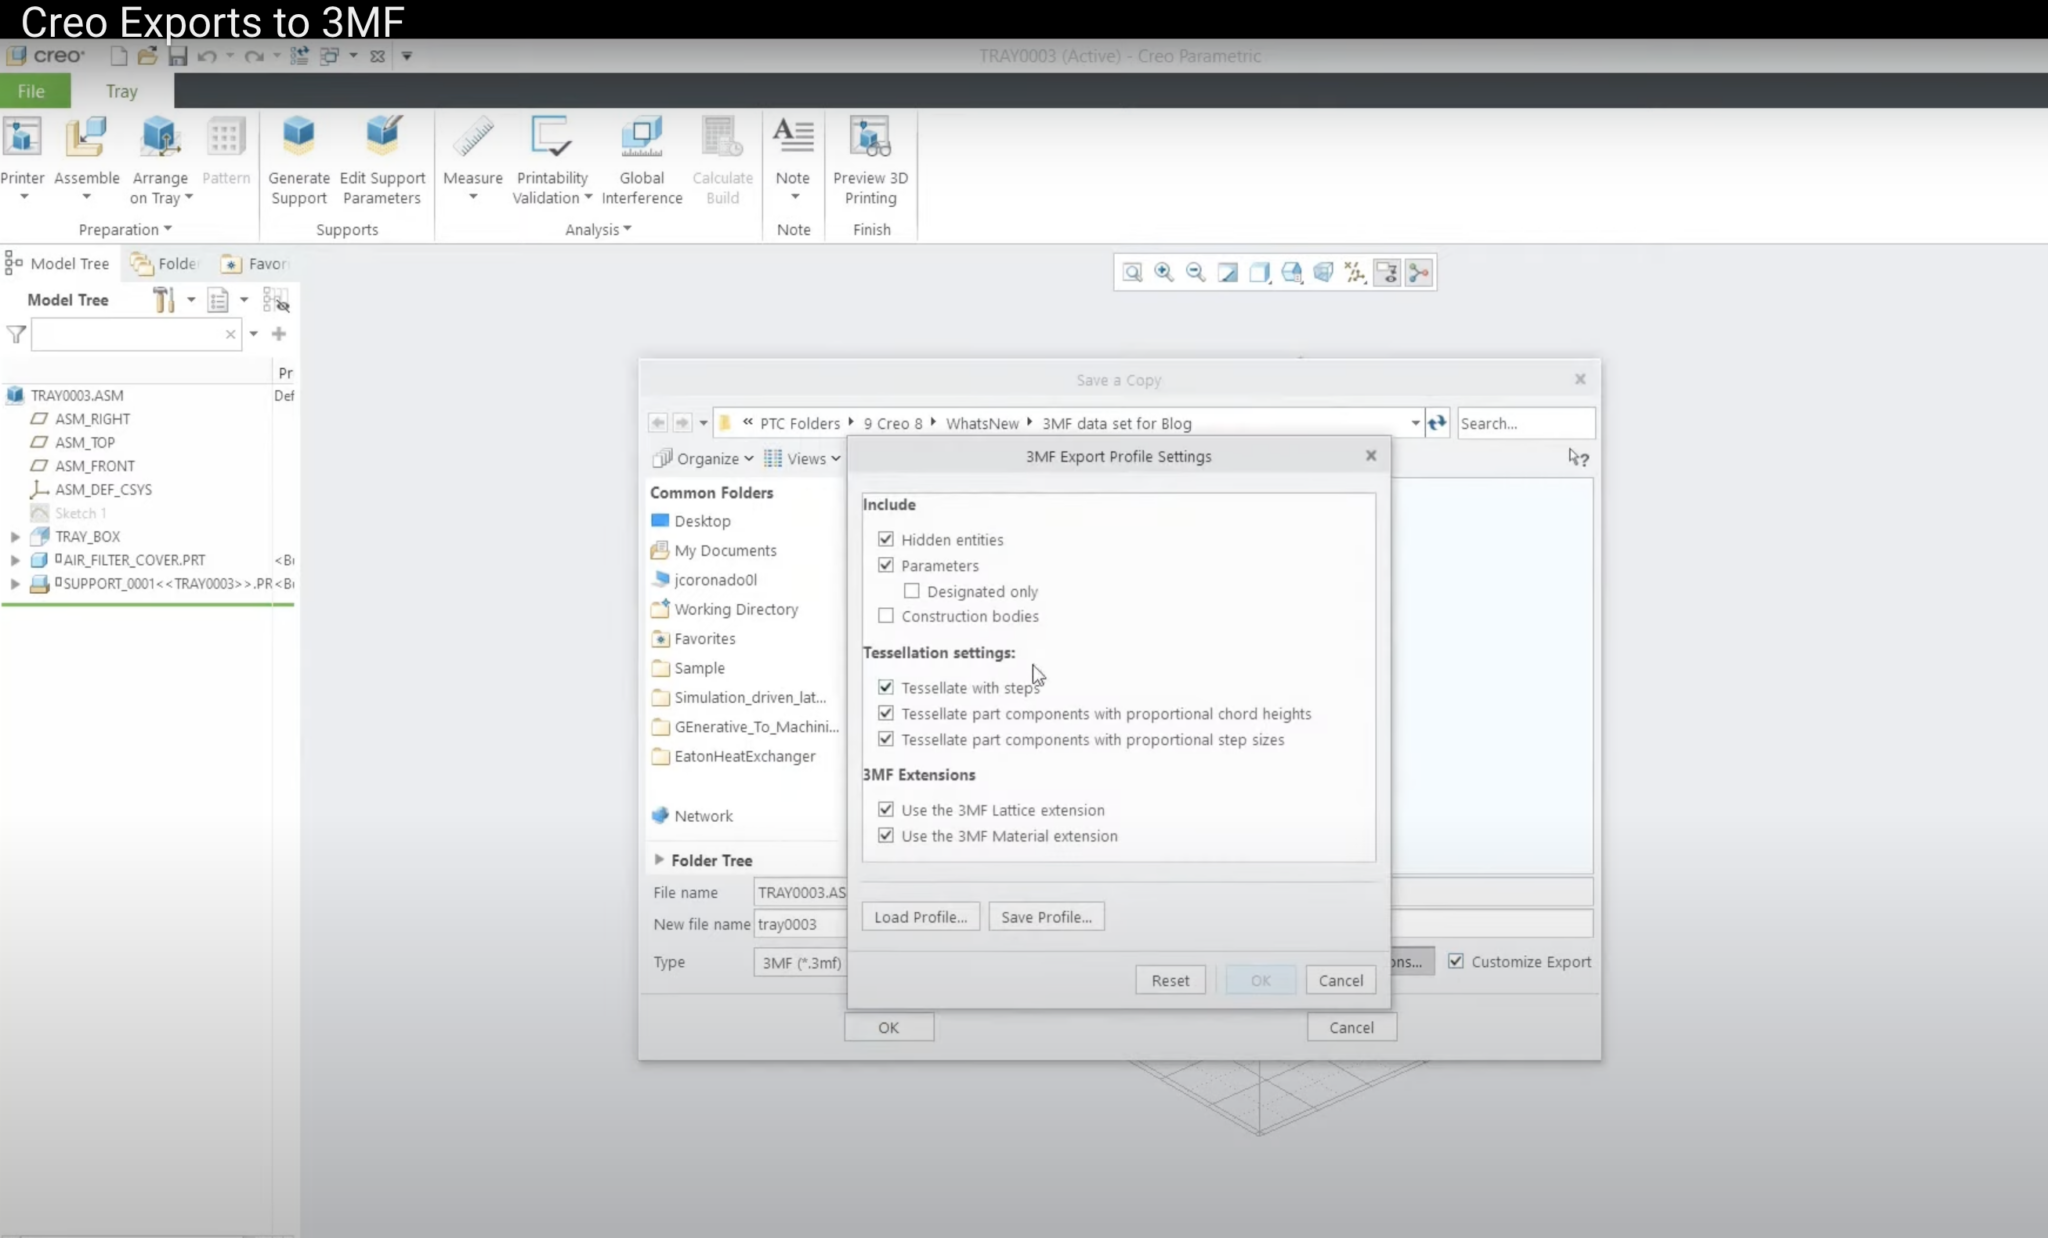Click the Preview 3D Printing icon
The height and width of the screenshot is (1238, 2048).
coord(870,137)
